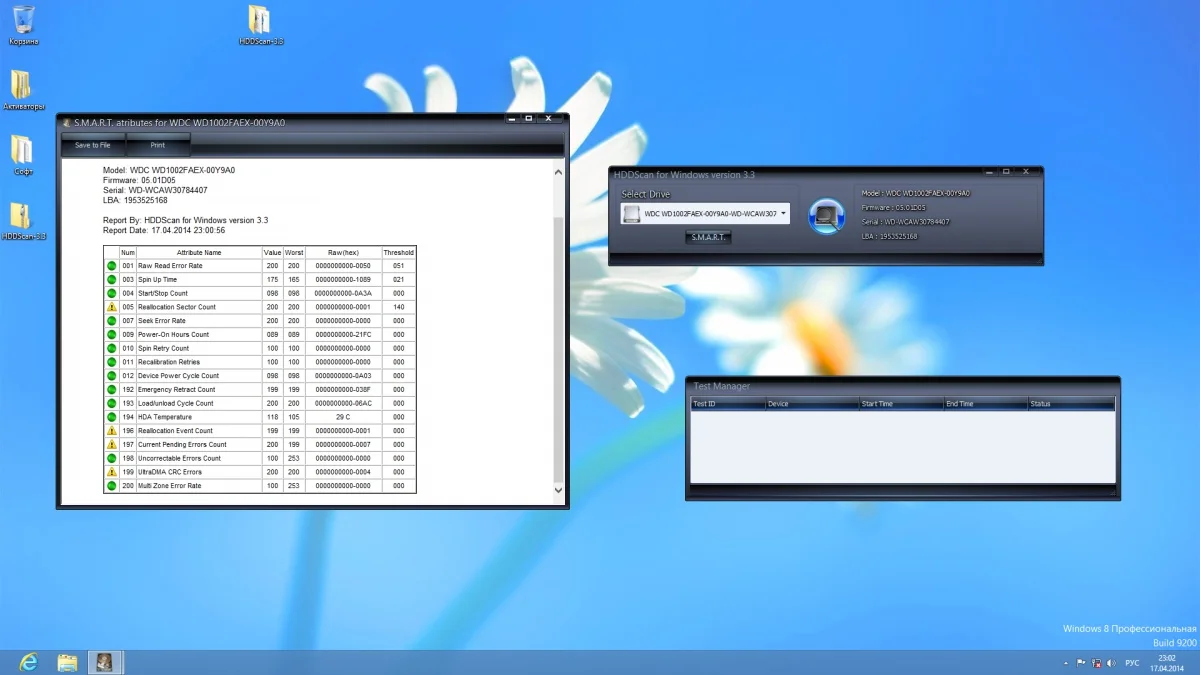
Task: Open the volume control in system tray
Action: [1113, 663]
